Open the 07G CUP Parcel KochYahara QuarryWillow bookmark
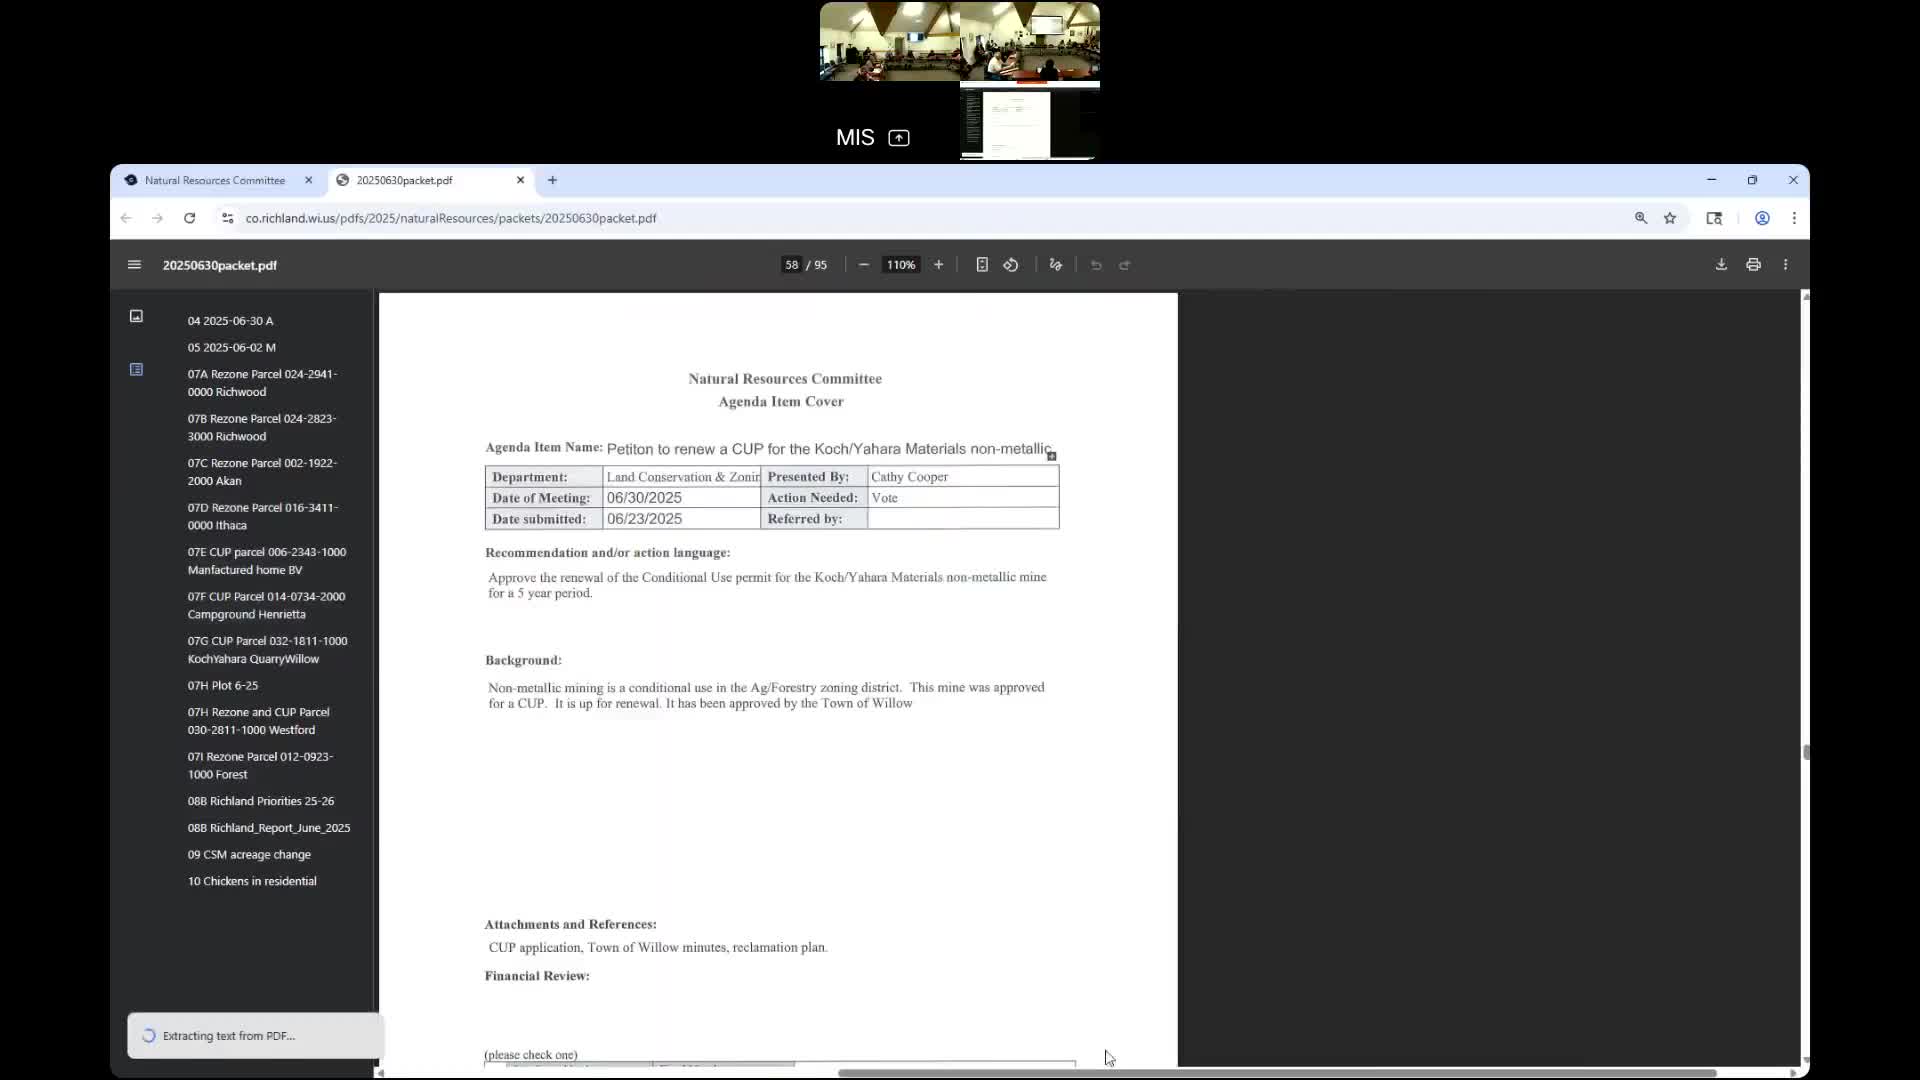 (266, 650)
